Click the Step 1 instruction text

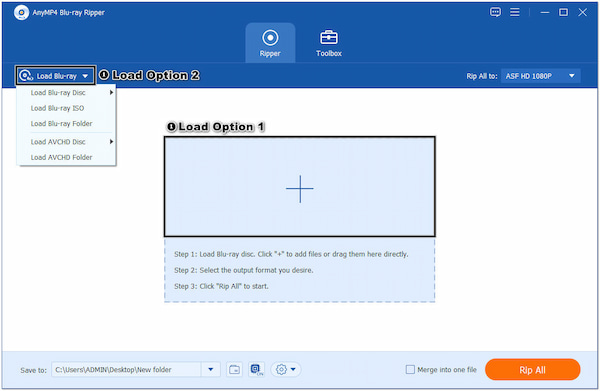tap(291, 254)
